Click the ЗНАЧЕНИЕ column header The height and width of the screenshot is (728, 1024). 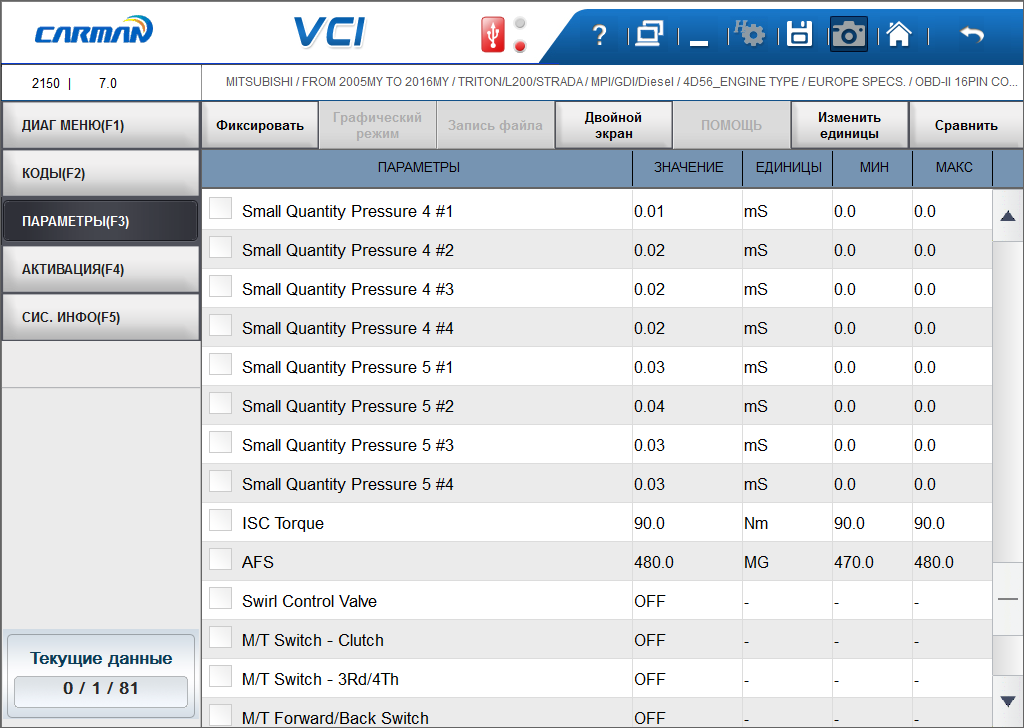click(688, 168)
